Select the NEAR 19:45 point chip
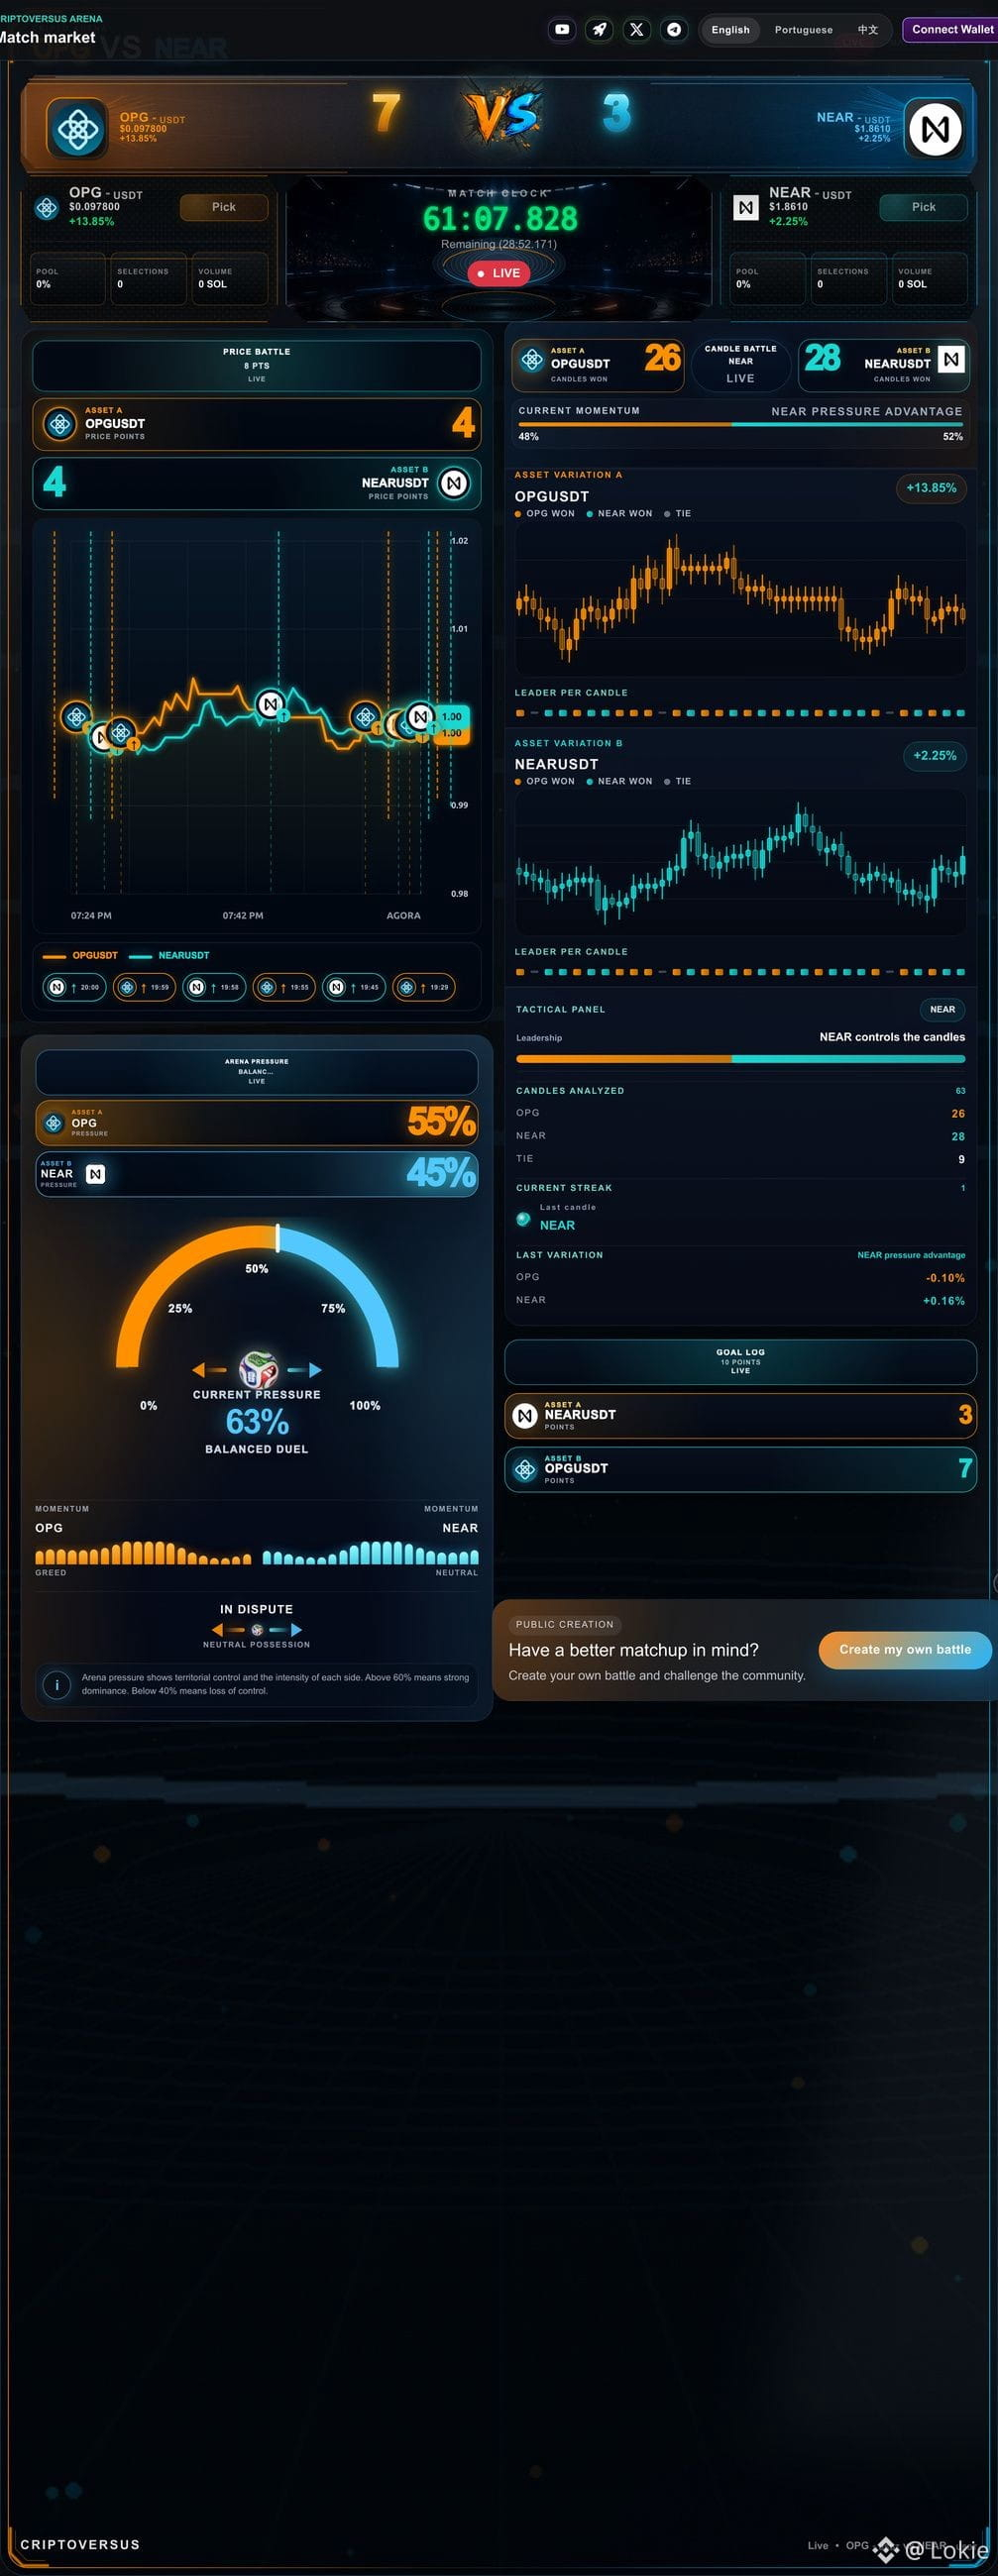Image resolution: width=998 pixels, height=2576 pixels. click(354, 987)
